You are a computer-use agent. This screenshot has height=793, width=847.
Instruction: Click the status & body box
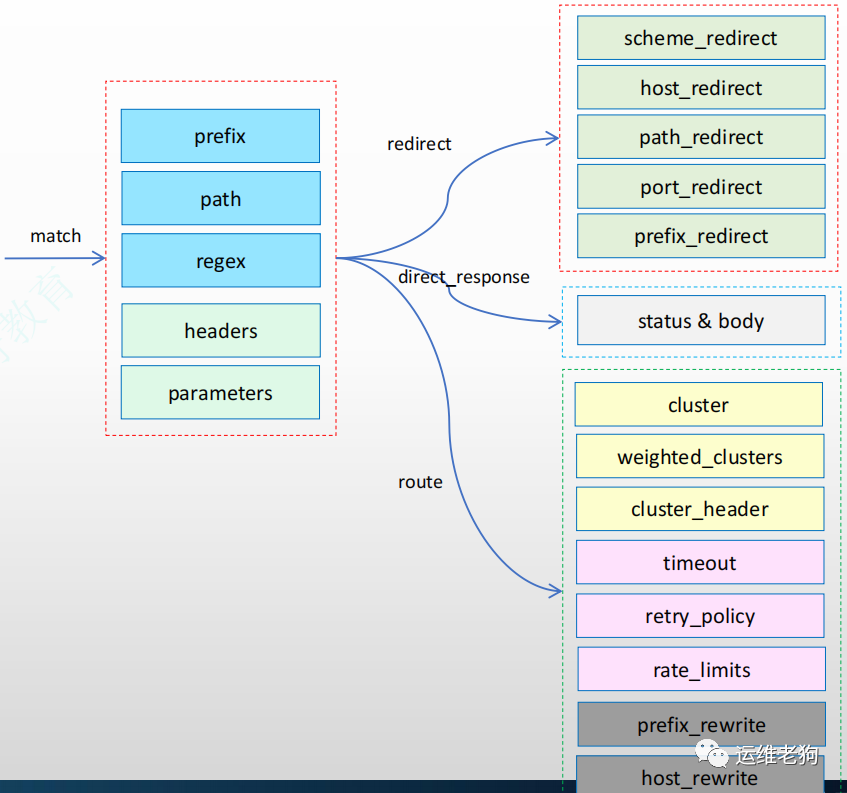[x=701, y=320]
